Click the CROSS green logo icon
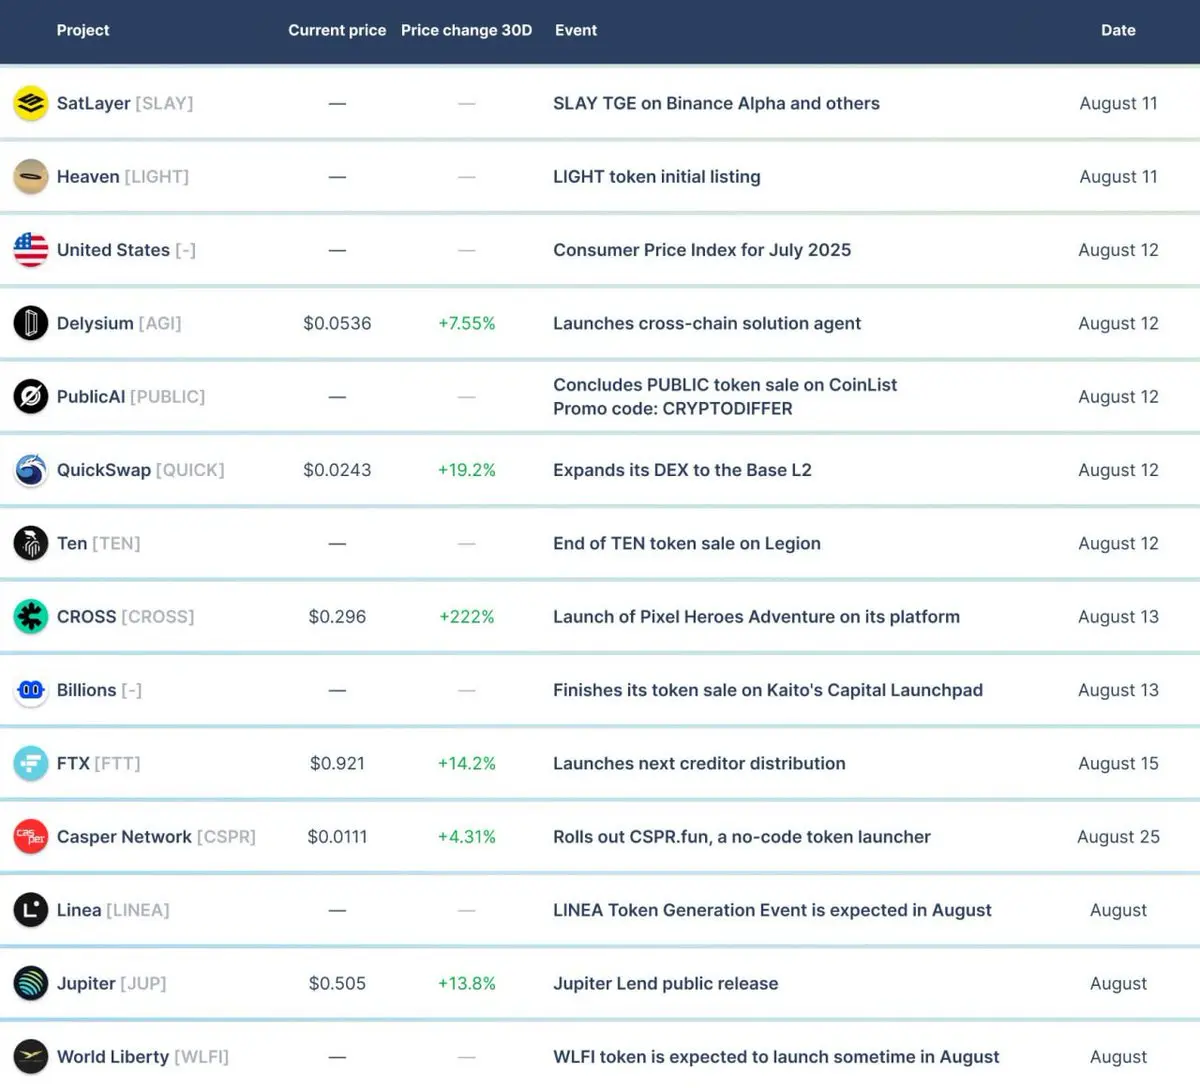 [31, 617]
